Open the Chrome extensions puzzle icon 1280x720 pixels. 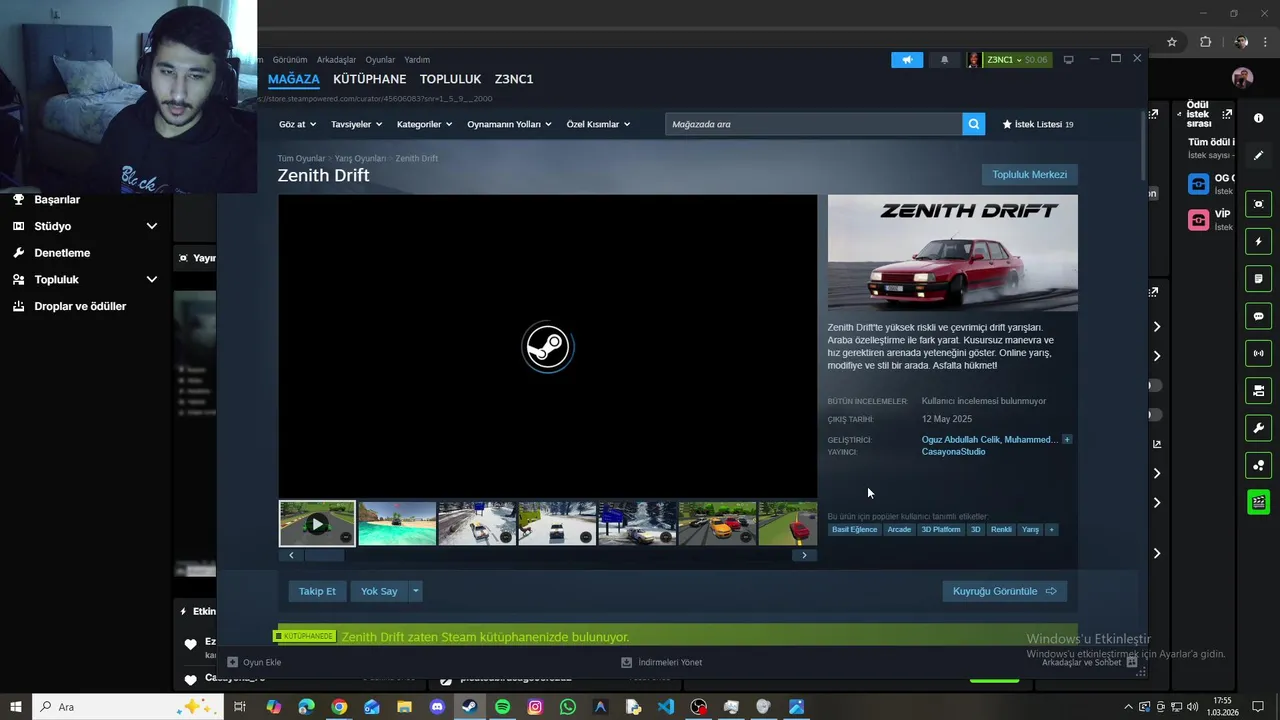click(1205, 42)
